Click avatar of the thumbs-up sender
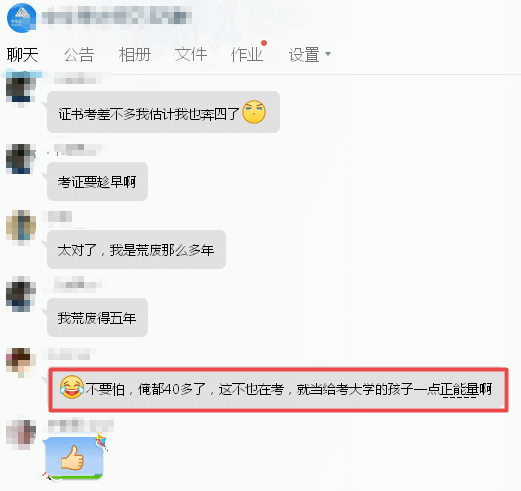Viewport: 521px width, 491px height. (21, 433)
